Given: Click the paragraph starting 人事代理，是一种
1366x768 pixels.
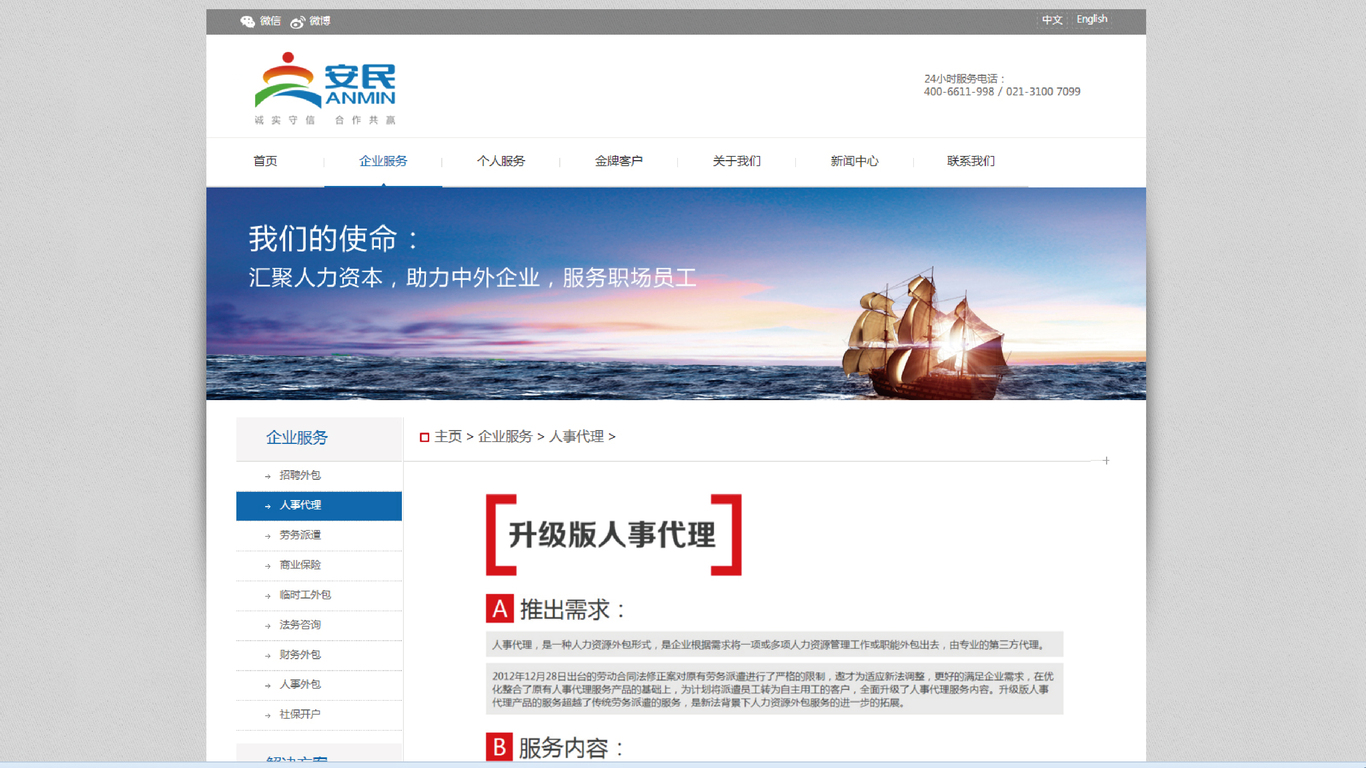Looking at the screenshot, I should click(x=775, y=645).
